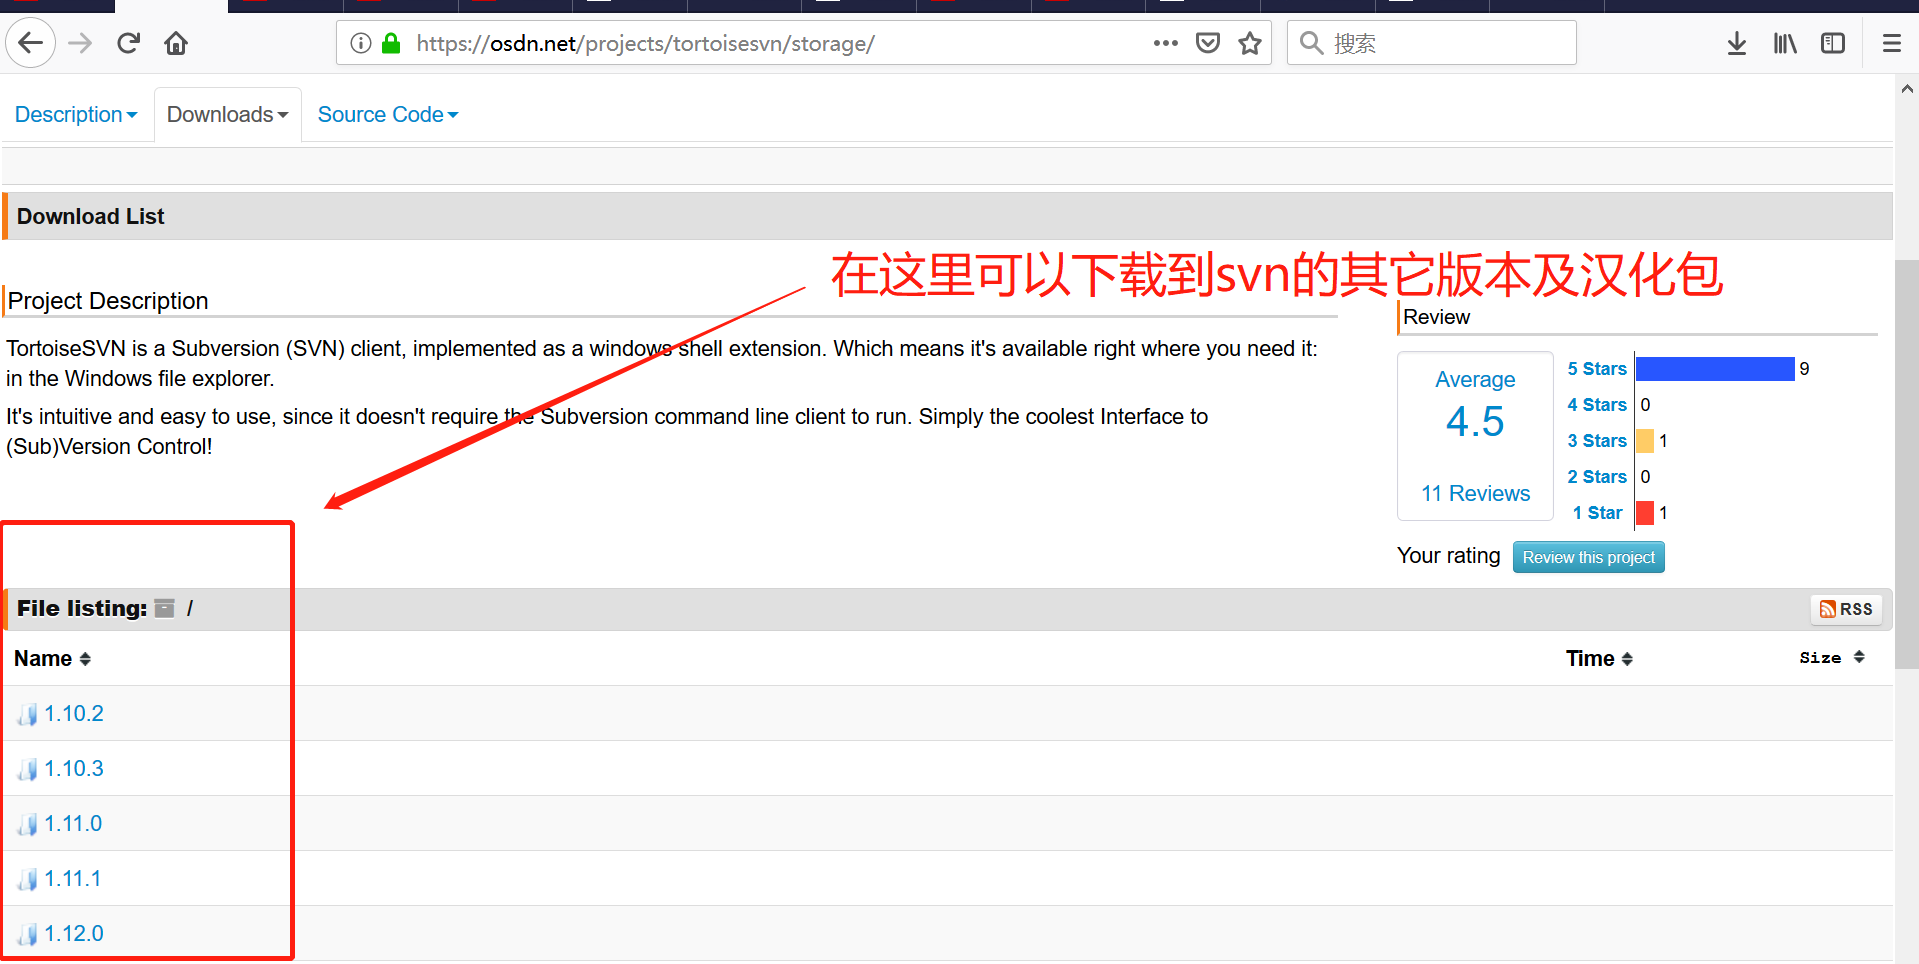Open the 1 Star reviews link
The image size is (1919, 964).
point(1597,513)
